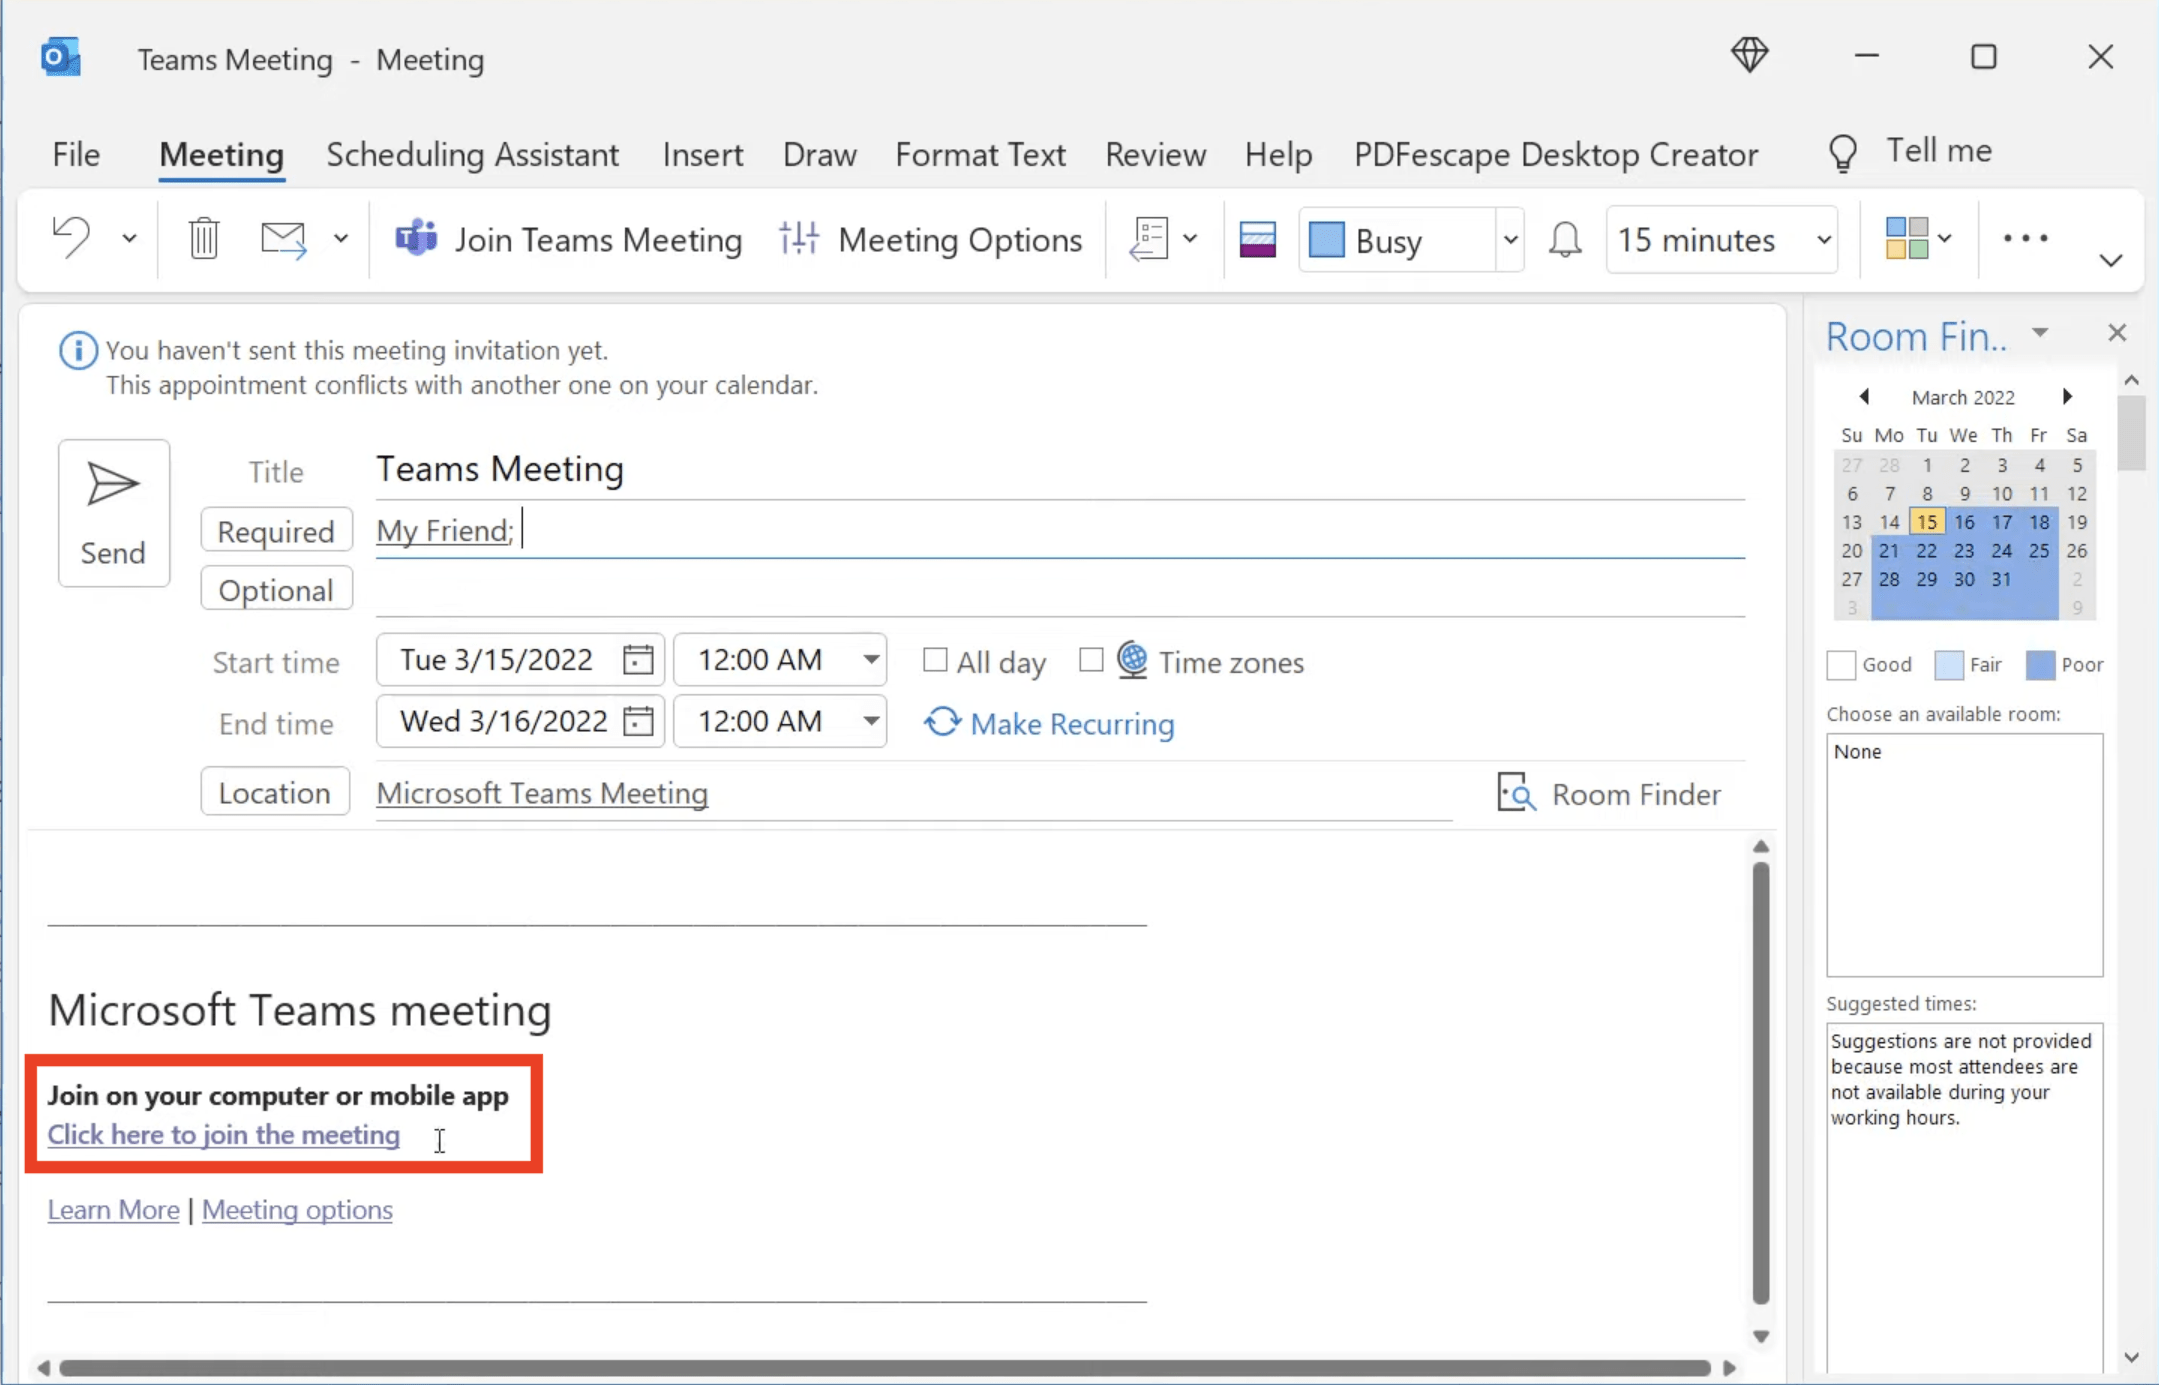The height and width of the screenshot is (1385, 2159).
Task: Click Join Teams Meeting button
Action: click(568, 240)
